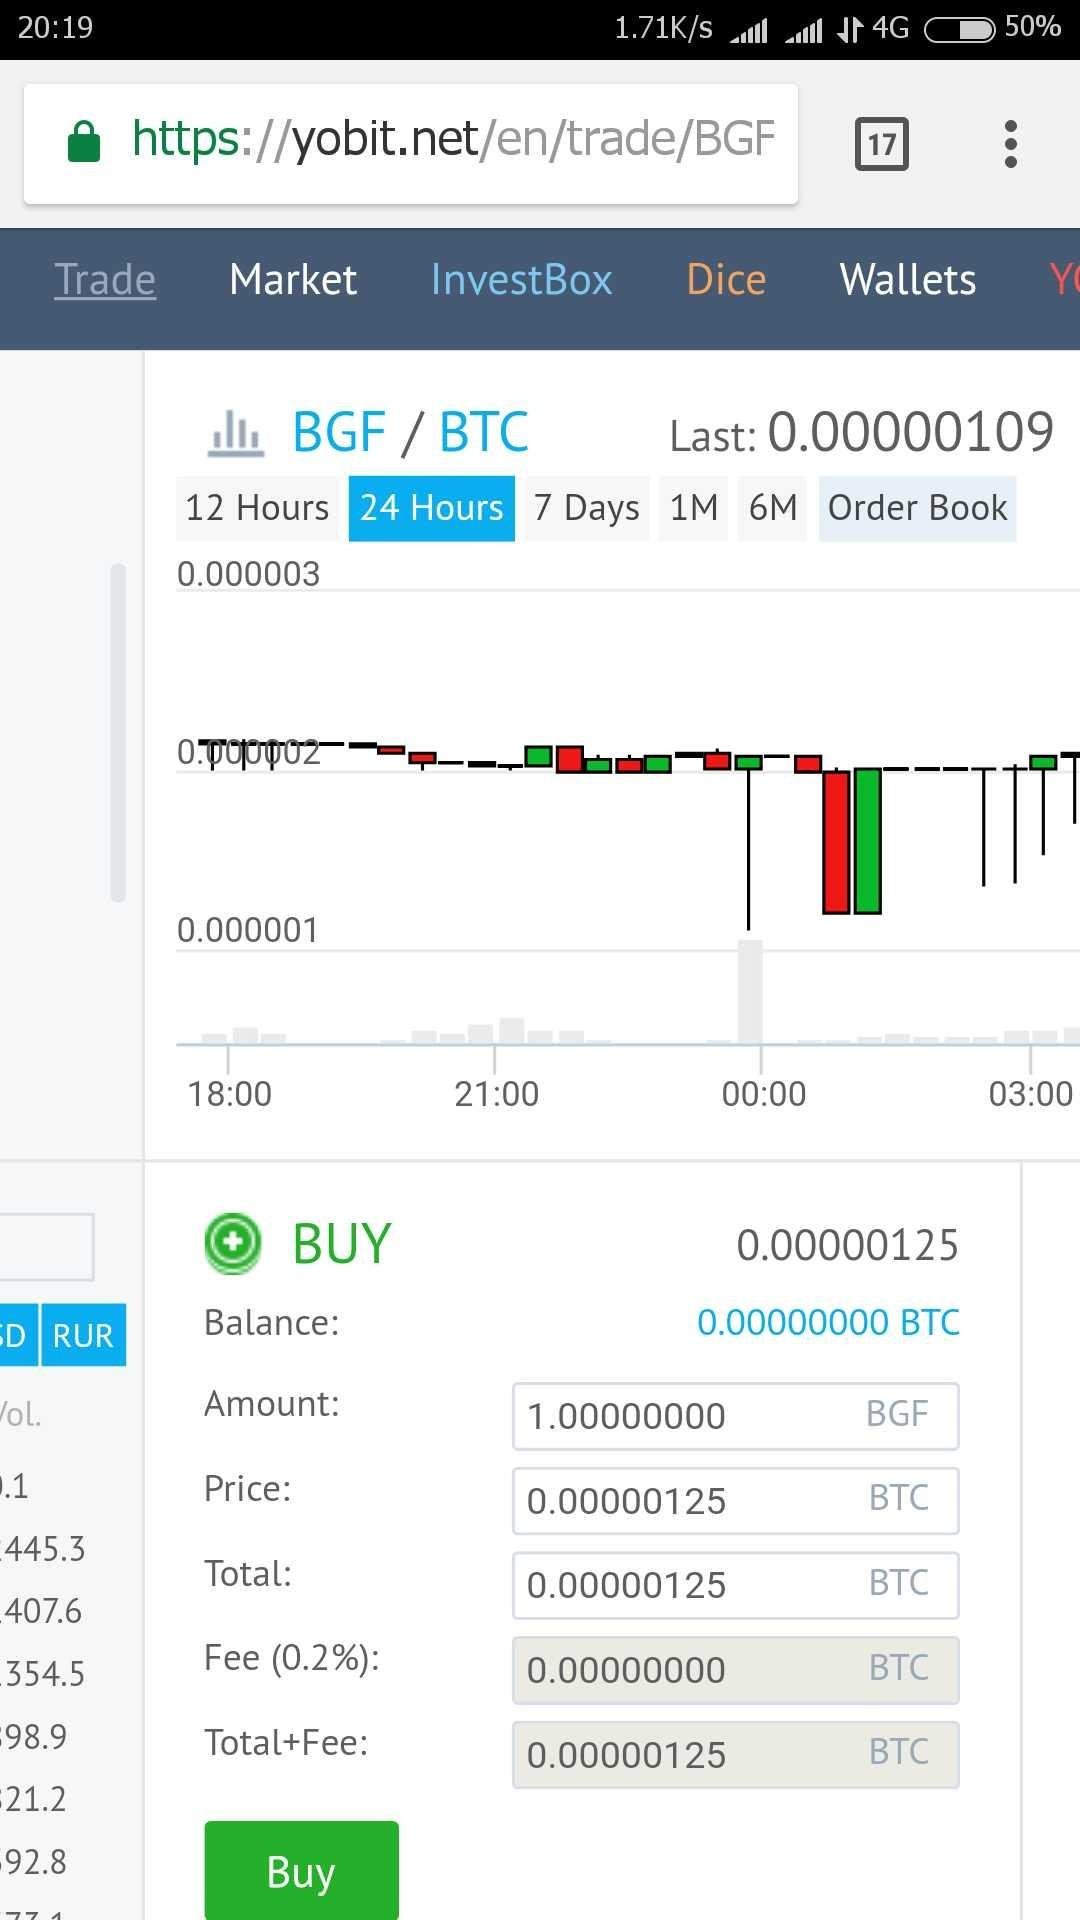
Task: Switch chart to 12 Hours range
Action: pos(257,508)
